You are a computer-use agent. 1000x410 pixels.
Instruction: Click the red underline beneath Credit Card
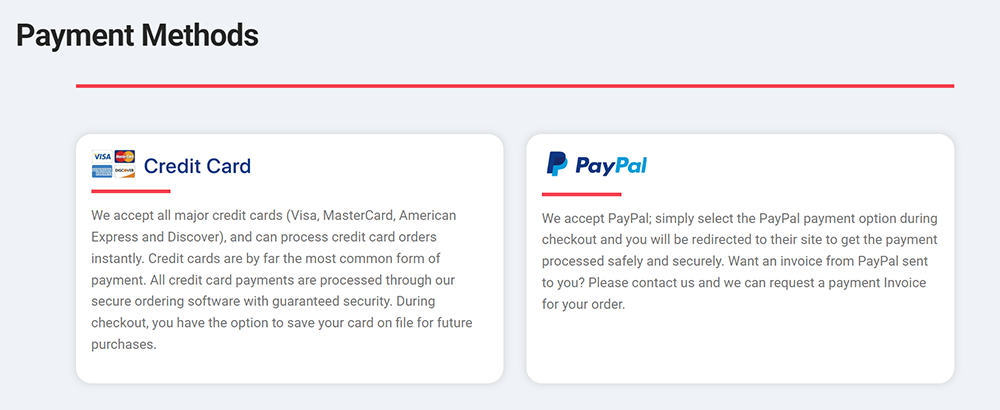click(130, 191)
